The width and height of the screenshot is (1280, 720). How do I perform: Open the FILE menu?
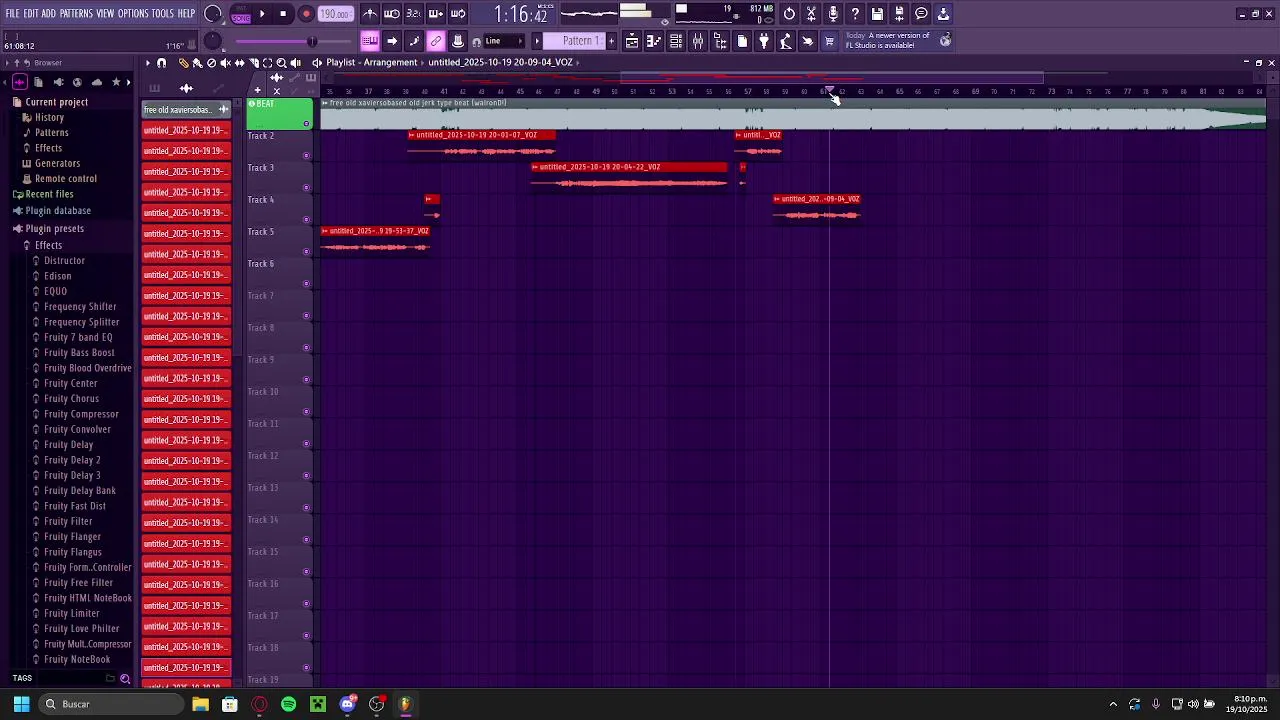click(x=13, y=14)
